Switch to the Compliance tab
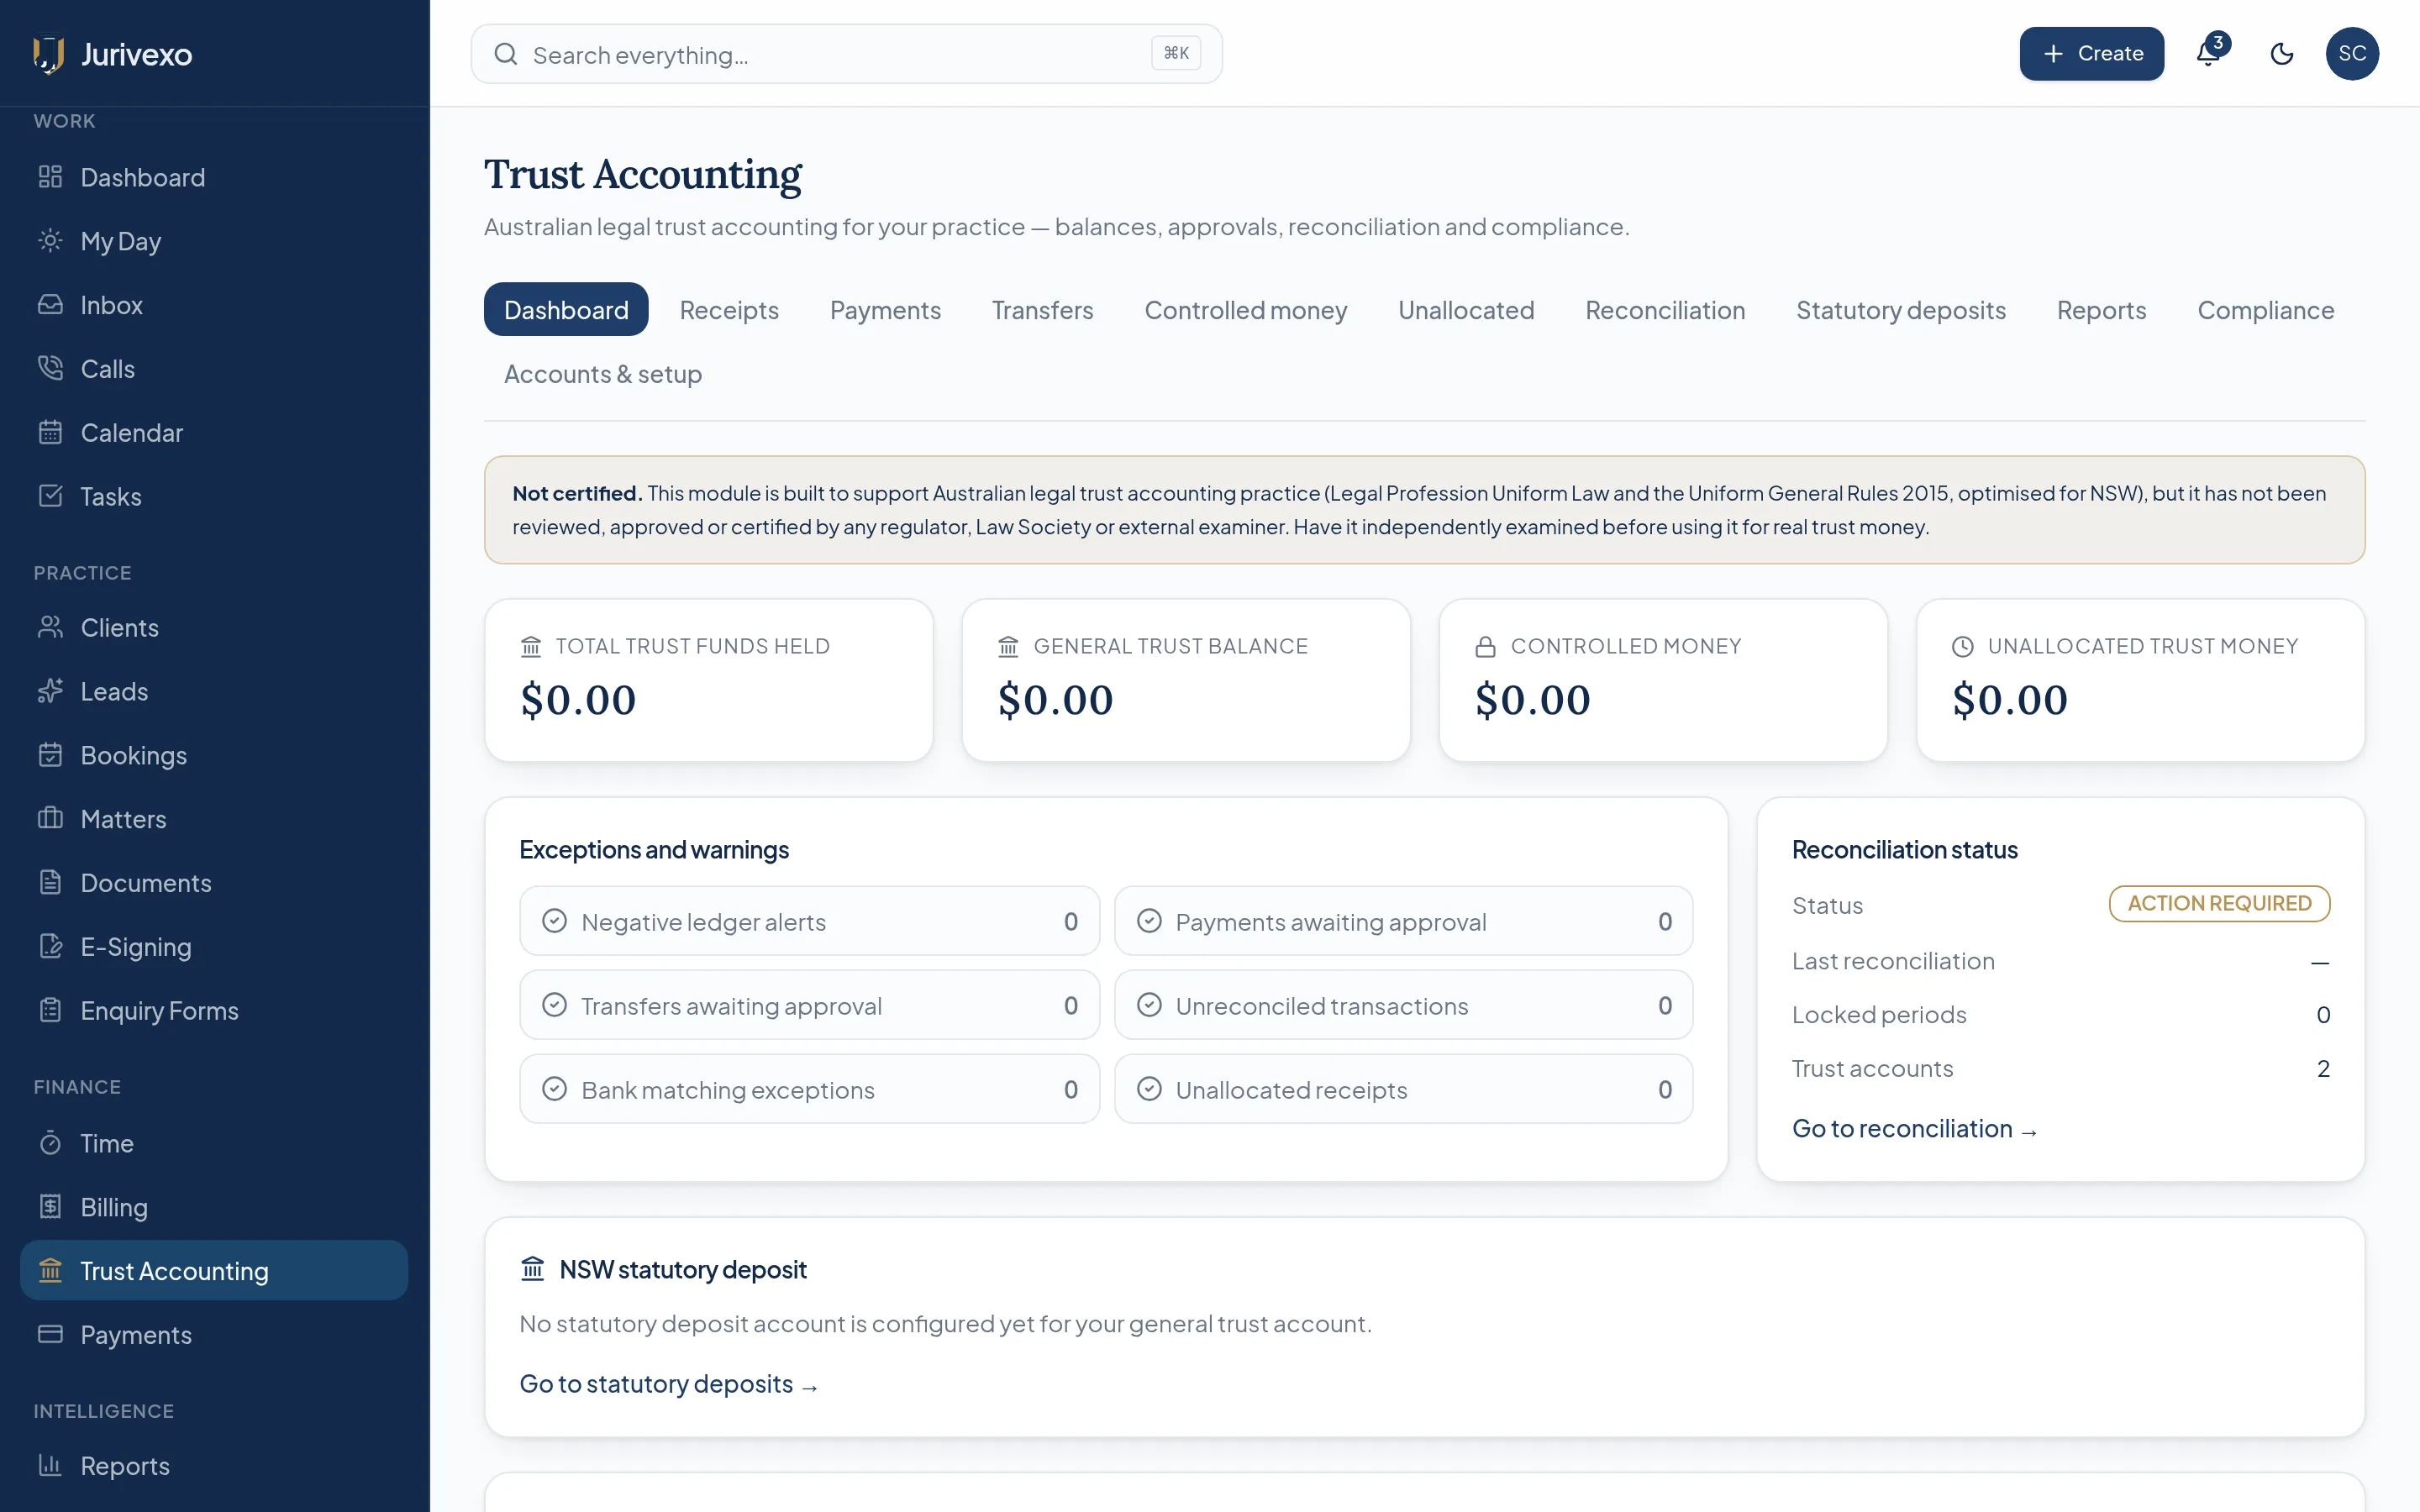The width and height of the screenshot is (2420, 1512). [2265, 310]
